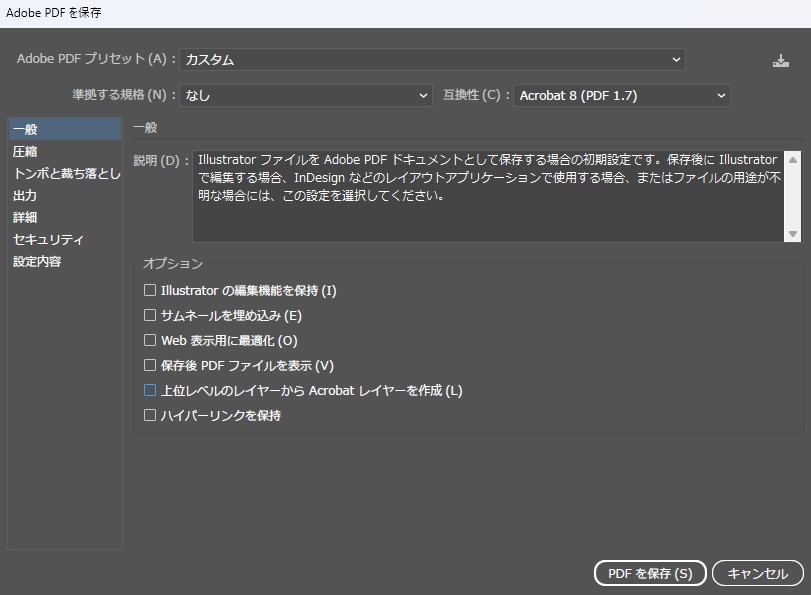Select the 詳細 category
Screen dimensions: 811x595
click(x=65, y=217)
